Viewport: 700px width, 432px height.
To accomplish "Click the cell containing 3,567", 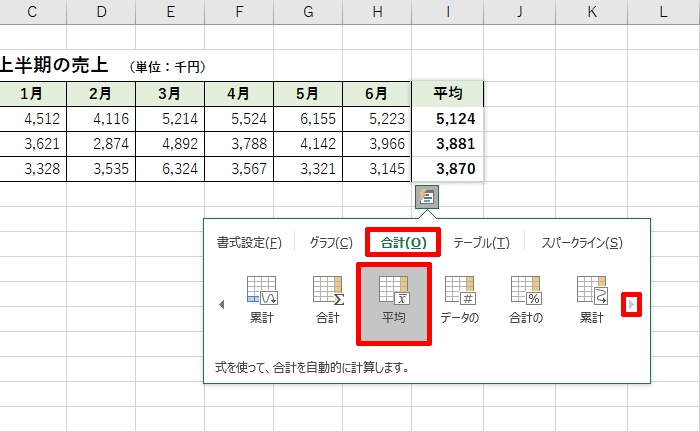I will pos(239,169).
